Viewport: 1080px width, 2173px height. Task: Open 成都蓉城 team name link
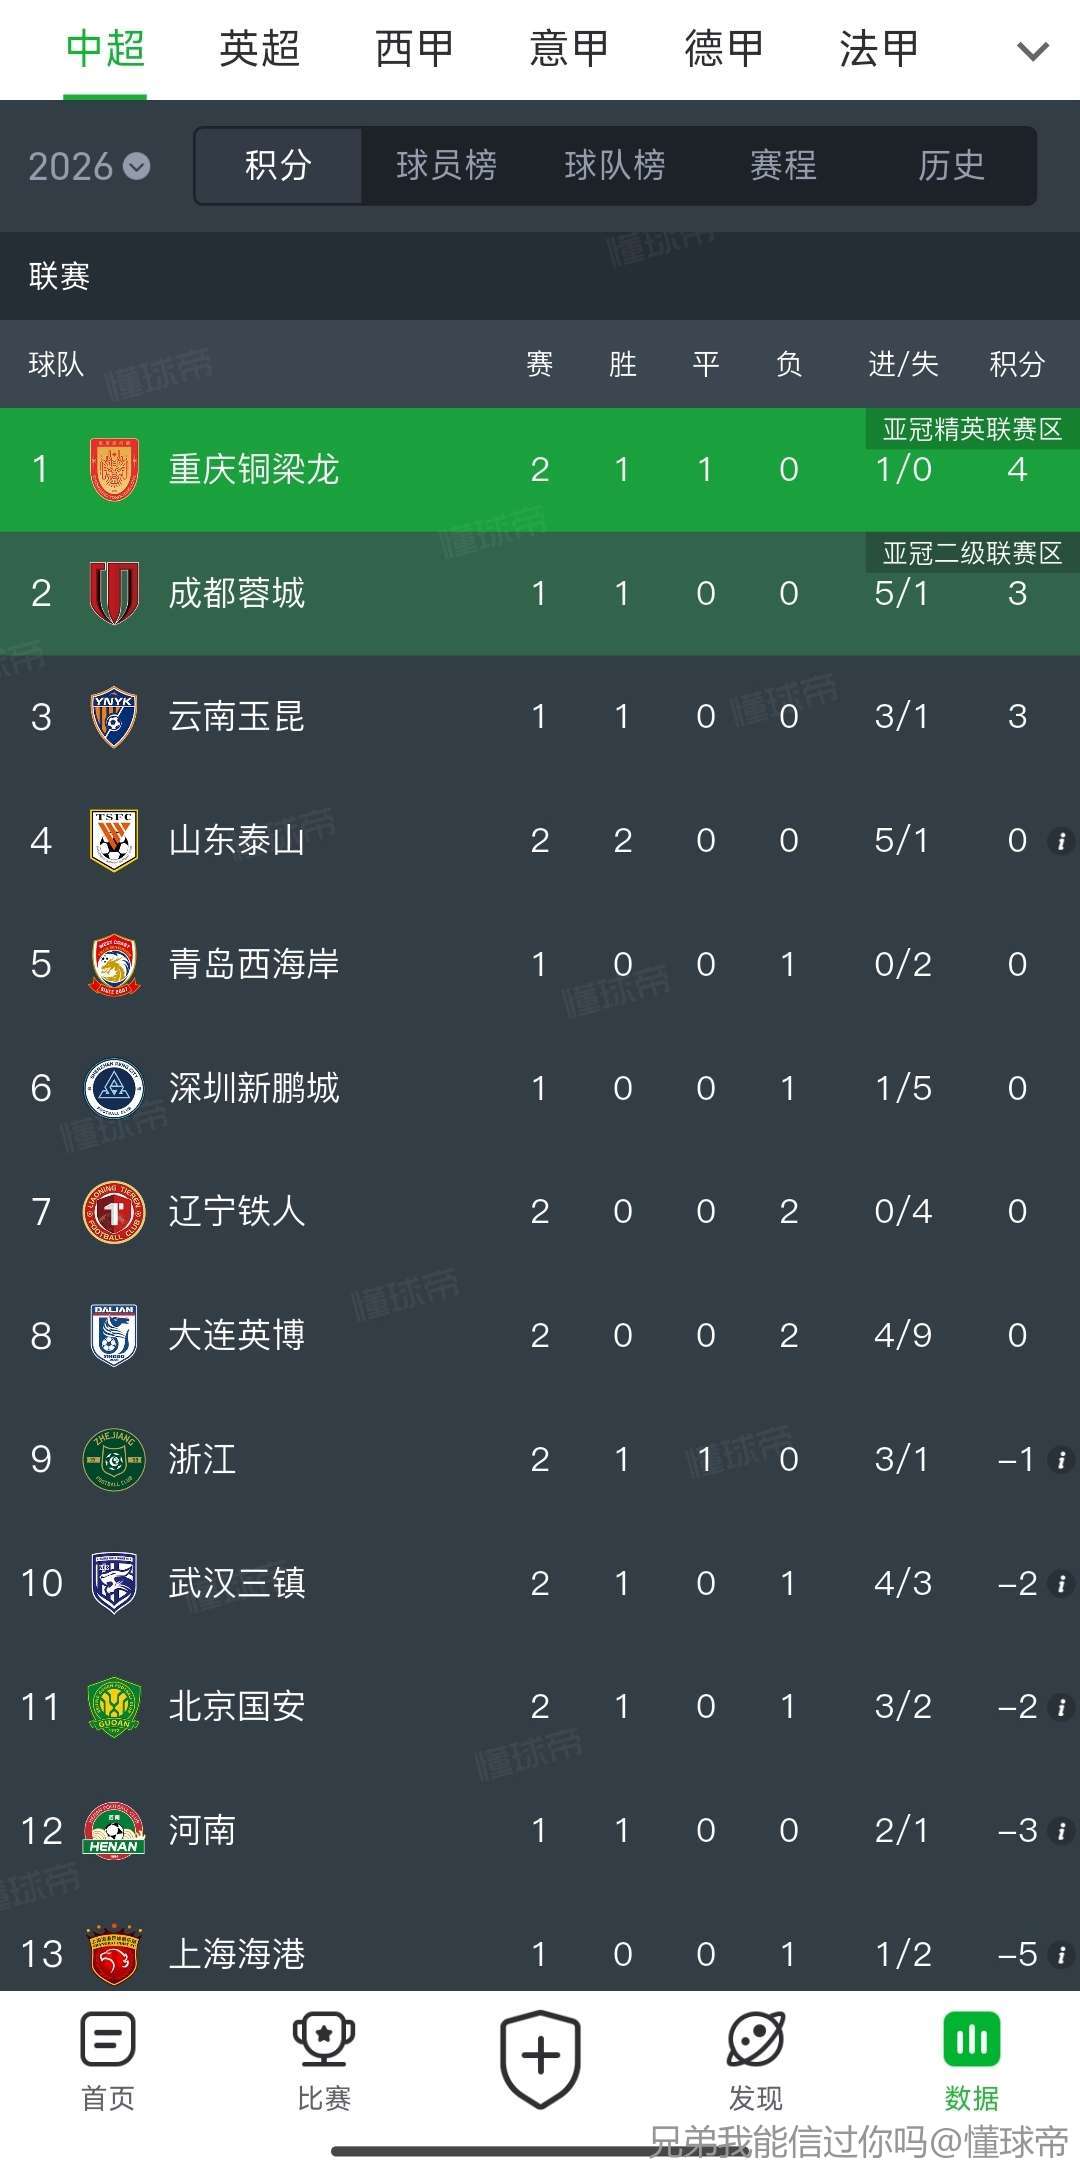pos(237,593)
